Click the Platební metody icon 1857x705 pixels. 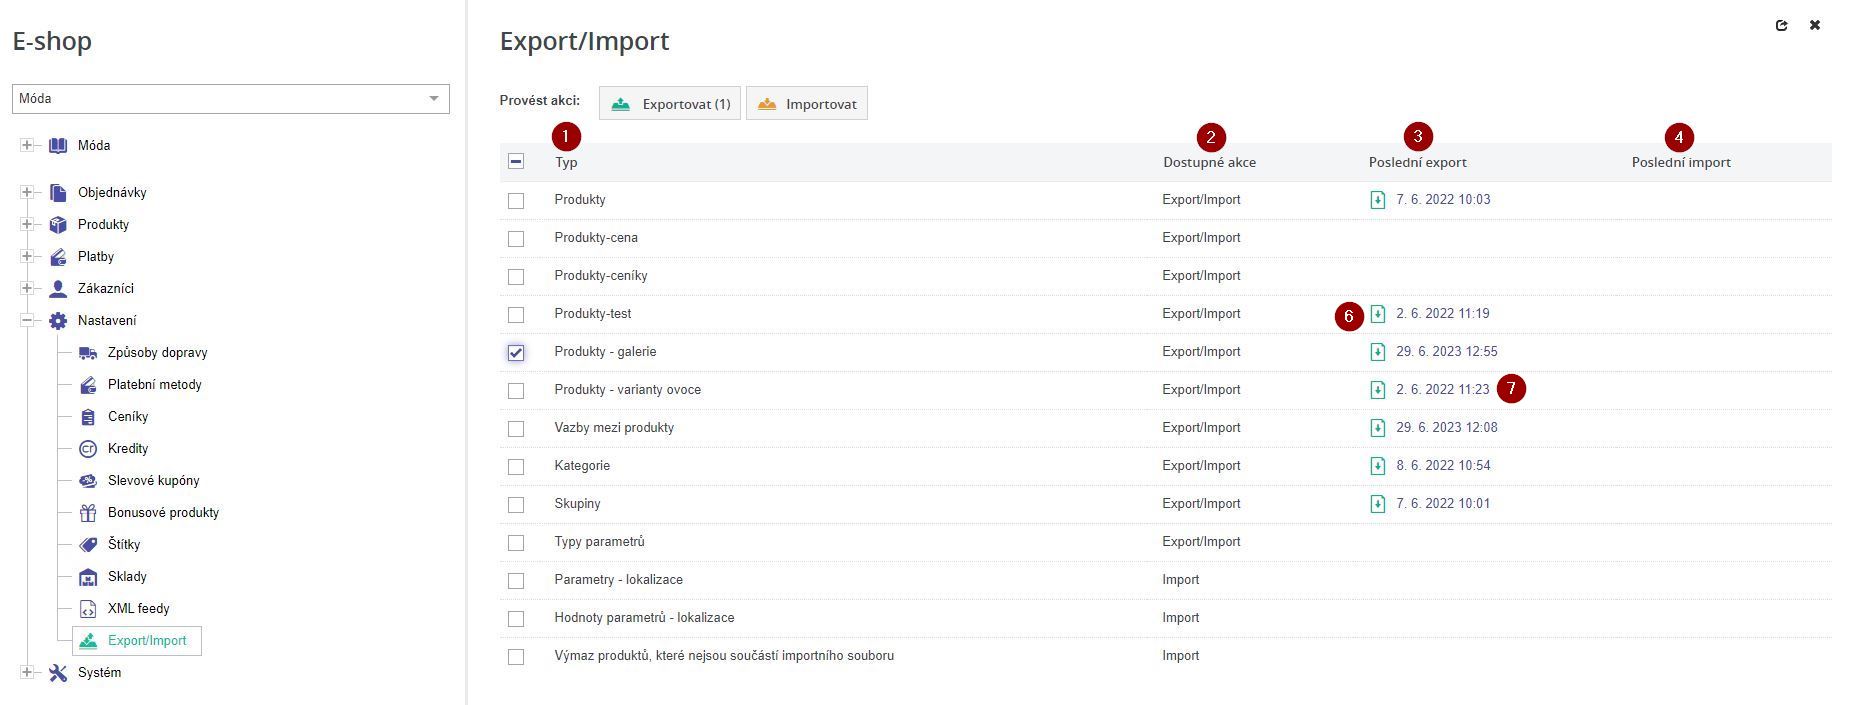88,385
